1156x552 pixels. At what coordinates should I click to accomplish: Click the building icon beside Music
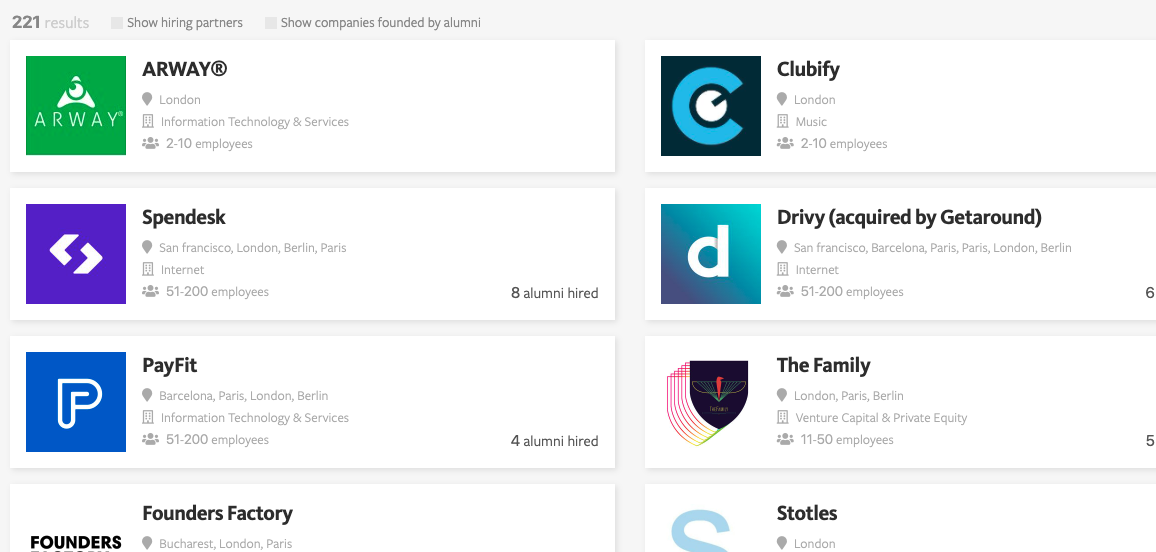pos(782,121)
